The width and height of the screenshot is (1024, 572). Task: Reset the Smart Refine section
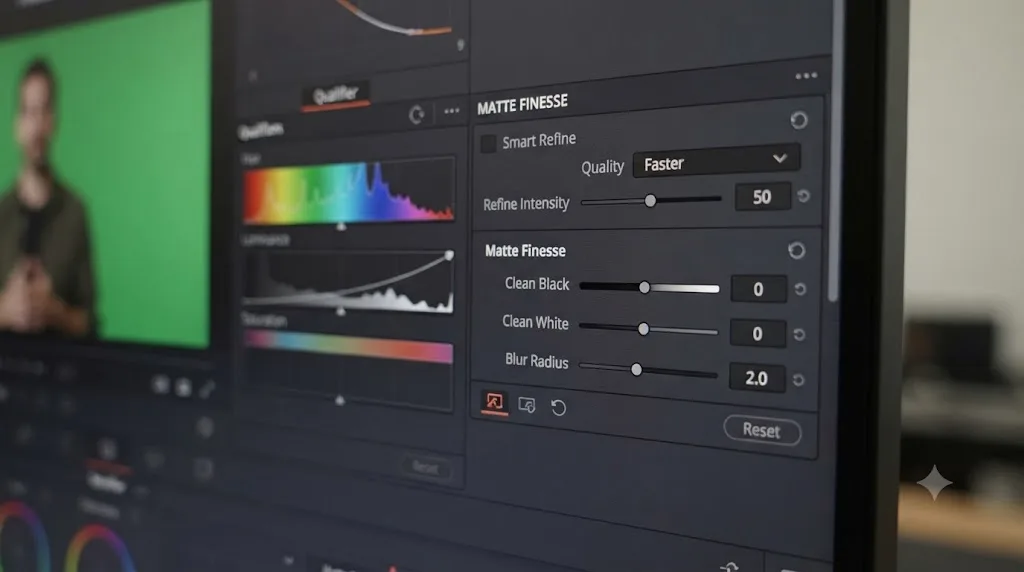click(798, 120)
